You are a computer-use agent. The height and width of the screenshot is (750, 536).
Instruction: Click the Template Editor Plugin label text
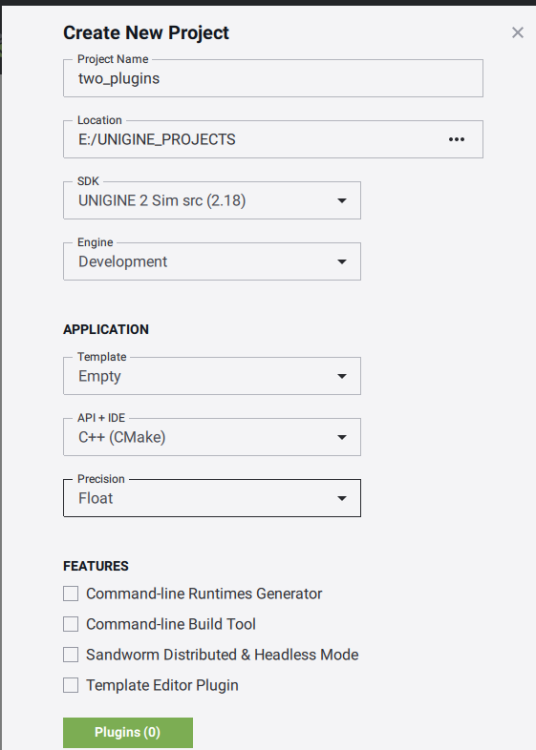point(162,685)
